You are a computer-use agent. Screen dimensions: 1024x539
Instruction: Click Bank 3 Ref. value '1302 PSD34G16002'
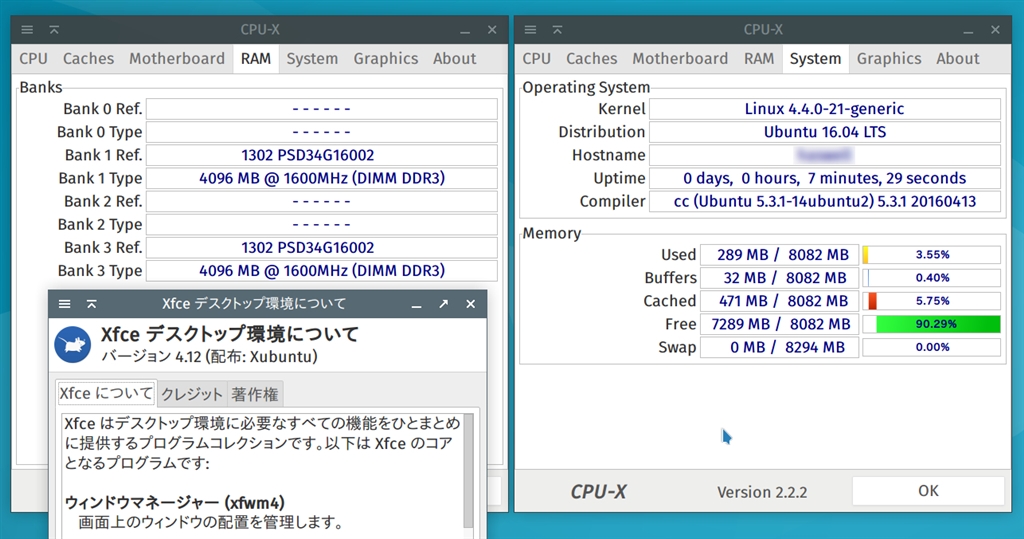pyautogui.click(x=321, y=248)
